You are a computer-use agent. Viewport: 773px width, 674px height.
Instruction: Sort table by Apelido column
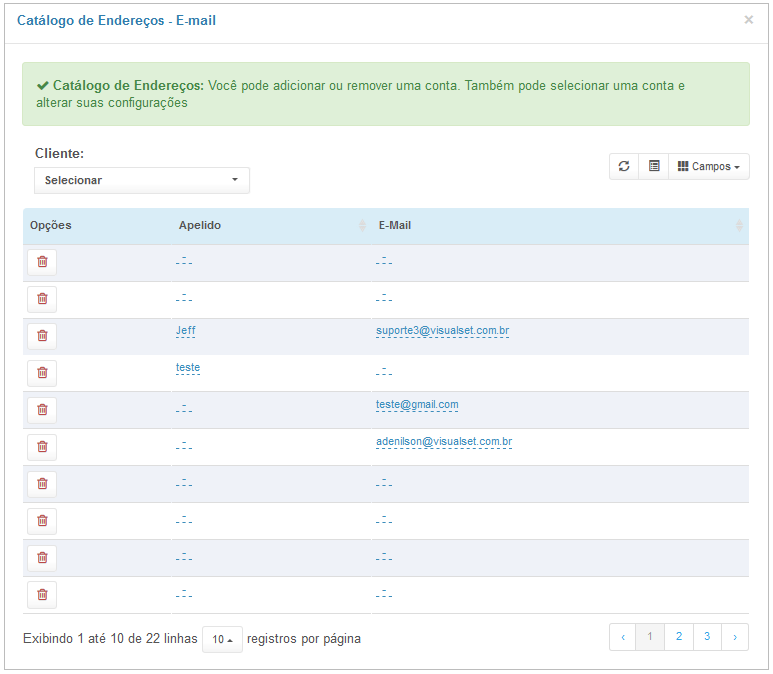271,226
